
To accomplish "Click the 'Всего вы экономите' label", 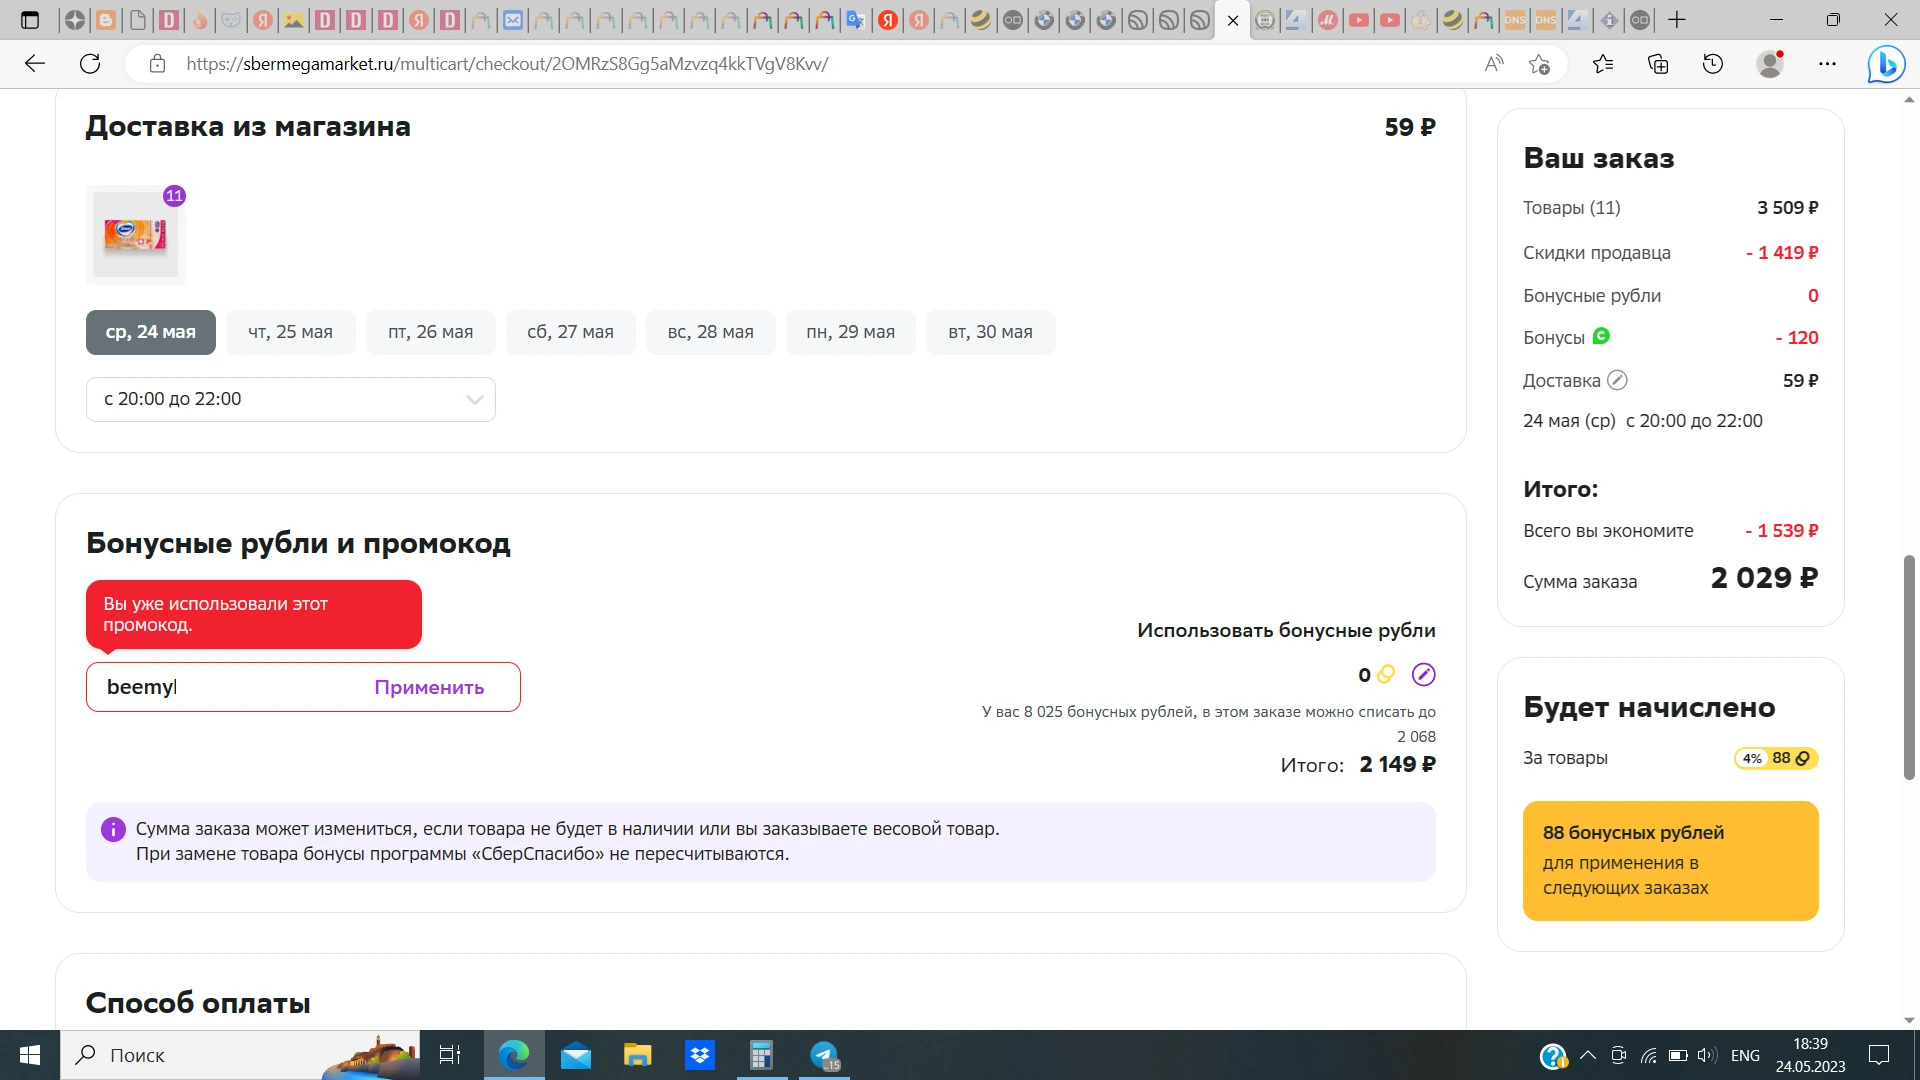I will coord(1608,531).
